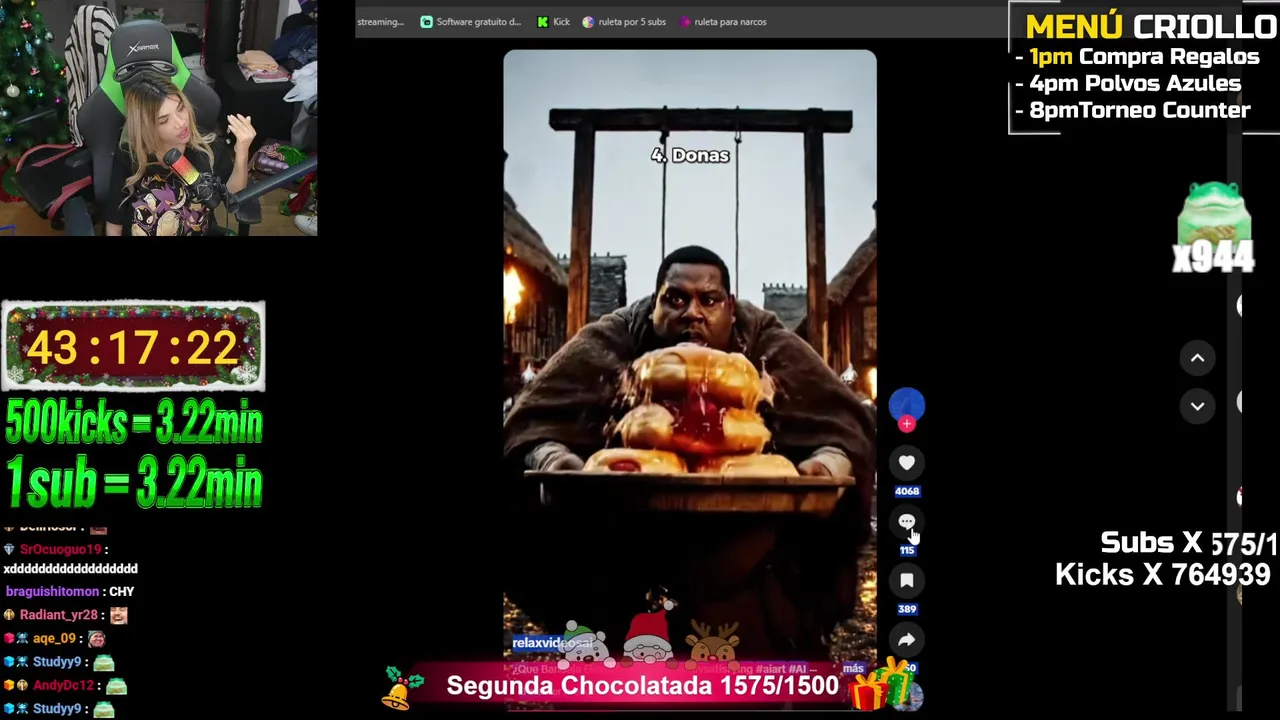Open 'Software gratuito d...' bookmark
This screenshot has height=720, width=1280.
tap(471, 22)
